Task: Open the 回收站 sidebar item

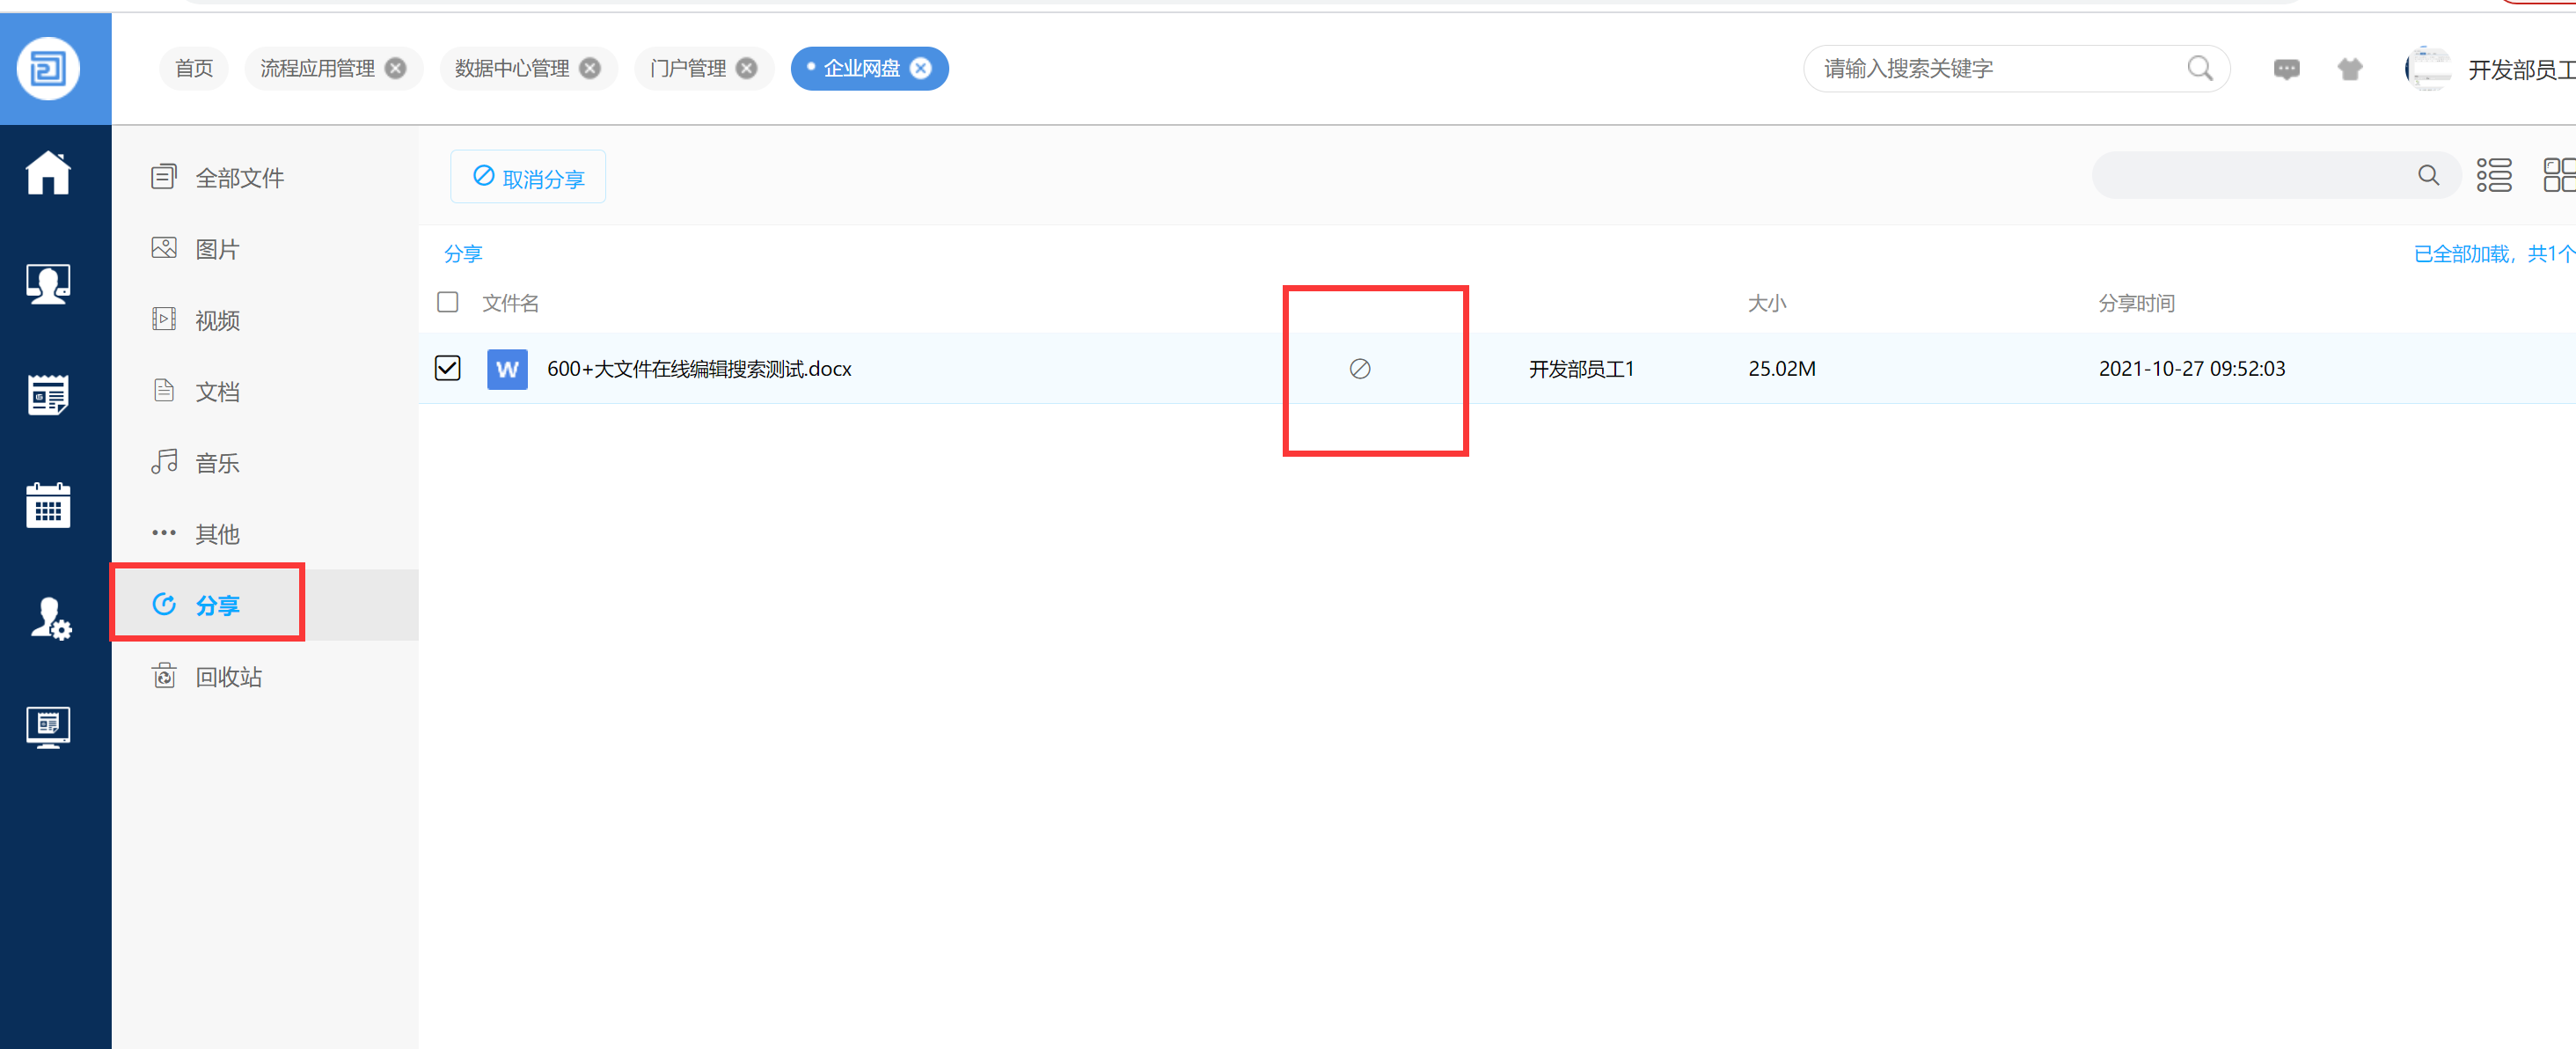Action: point(227,677)
